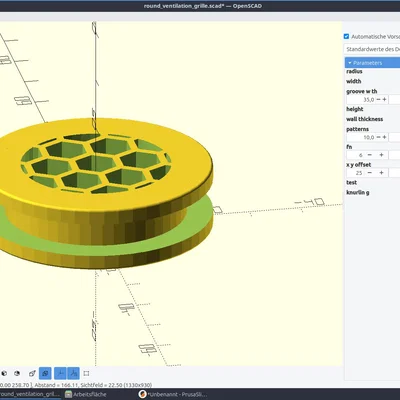This screenshot has height=400, width=400.
Task: Decrease the patterns value with minus
Action: 378,137
